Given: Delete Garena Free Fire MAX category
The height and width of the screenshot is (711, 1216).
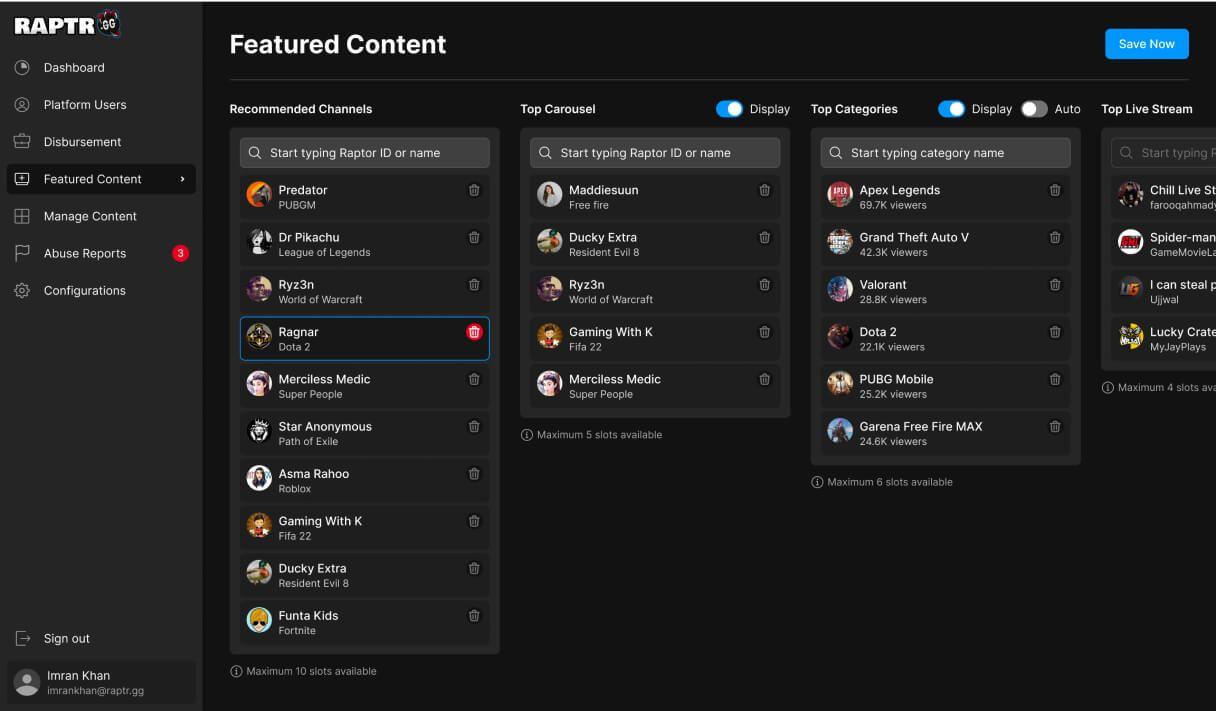Looking at the screenshot, I should point(1055,426).
